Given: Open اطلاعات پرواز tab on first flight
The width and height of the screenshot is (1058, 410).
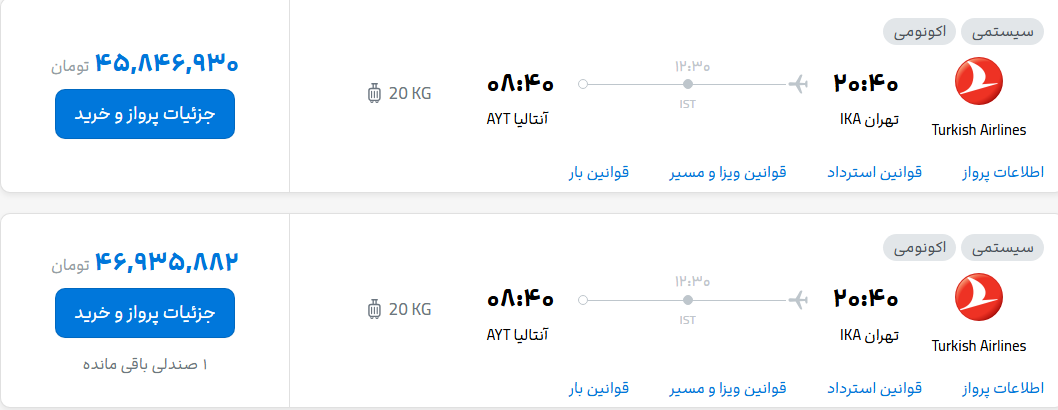Looking at the screenshot, I should click(x=1002, y=173).
